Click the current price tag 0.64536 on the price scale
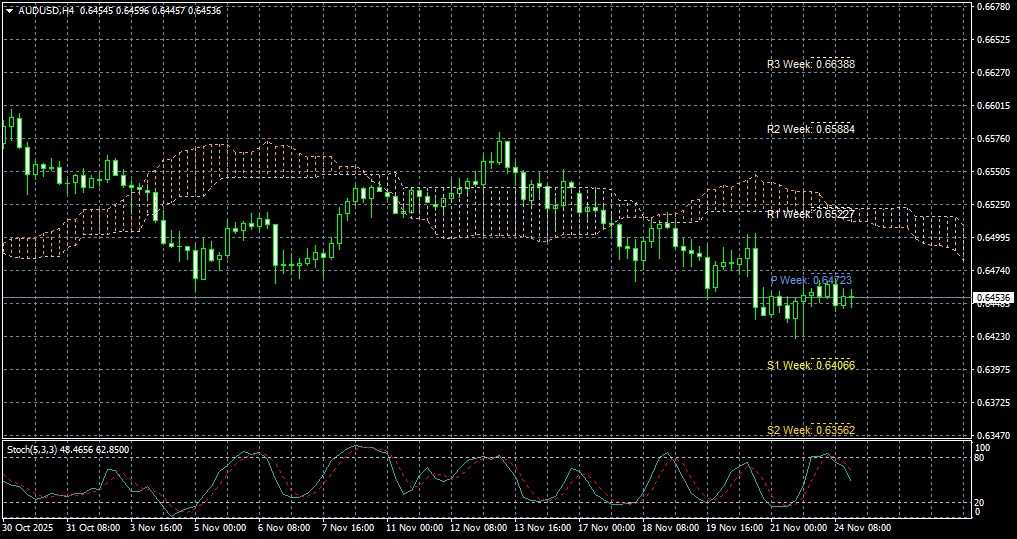 point(992,298)
